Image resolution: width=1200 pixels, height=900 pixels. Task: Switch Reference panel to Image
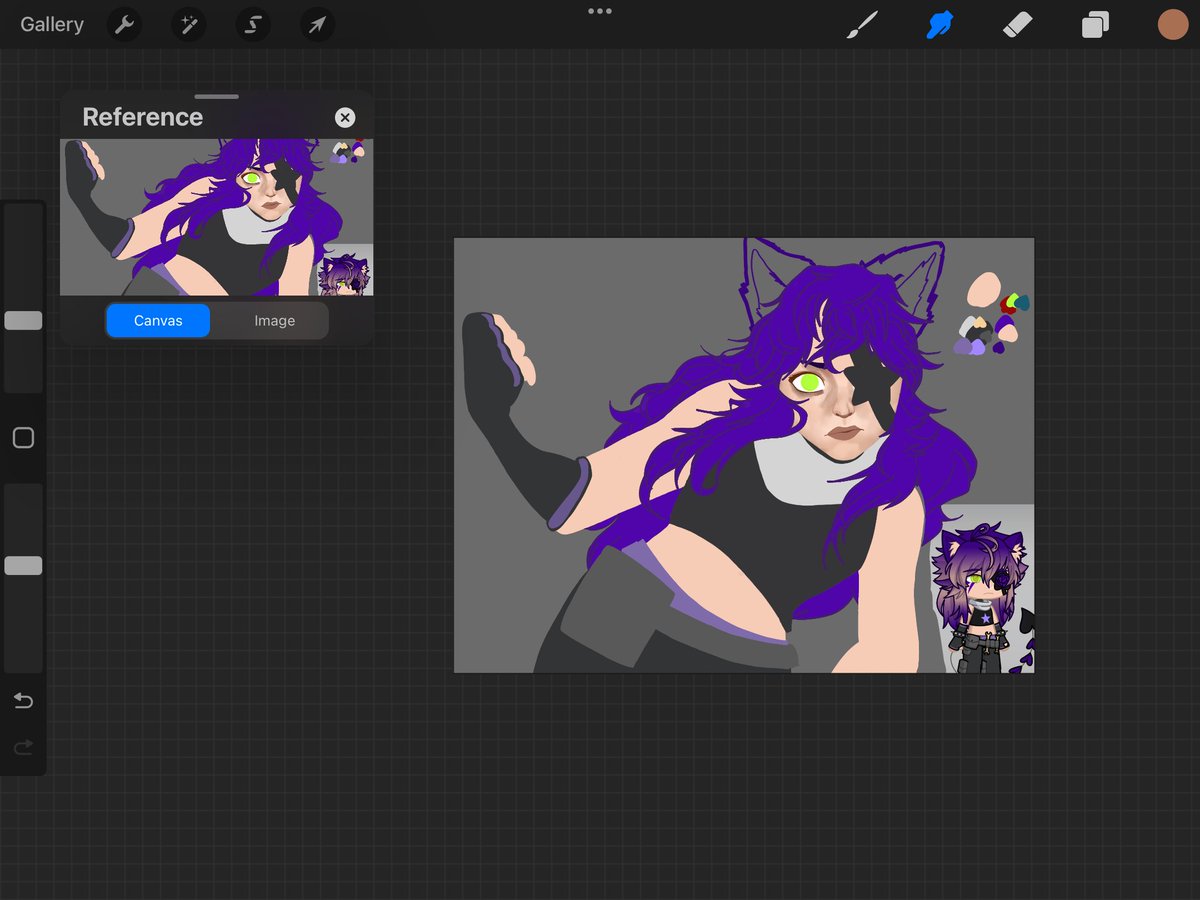click(274, 321)
